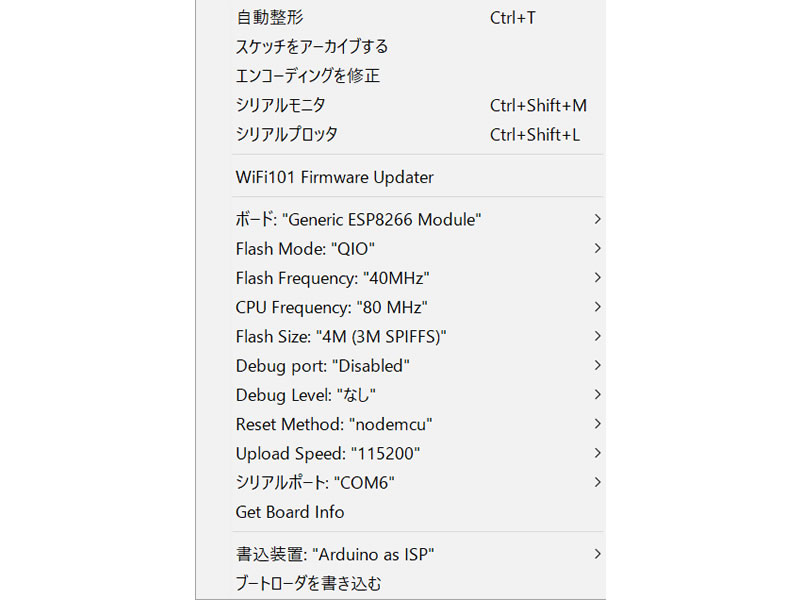The image size is (800, 600).
Task: Expand arrow beside Flash Size 4M
Action: 597,336
